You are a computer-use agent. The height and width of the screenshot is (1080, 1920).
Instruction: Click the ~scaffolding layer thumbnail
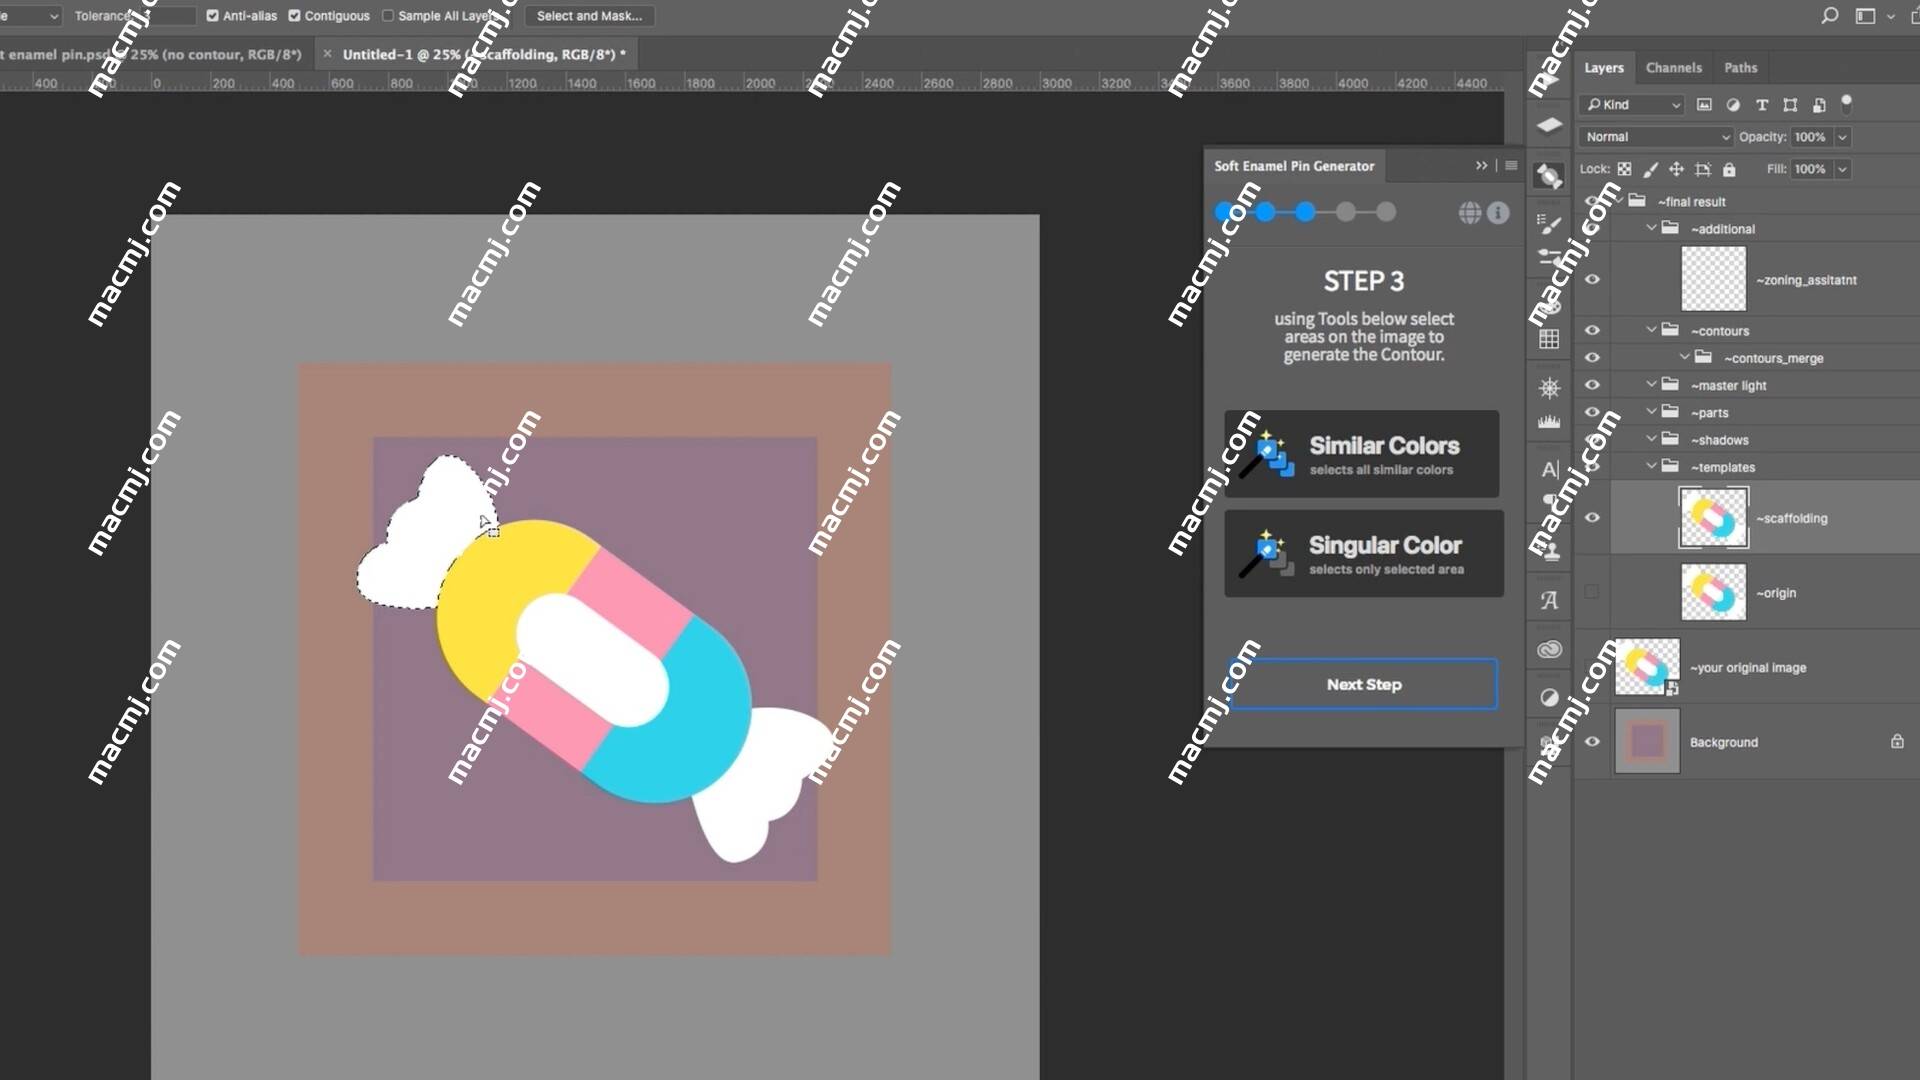click(1712, 517)
